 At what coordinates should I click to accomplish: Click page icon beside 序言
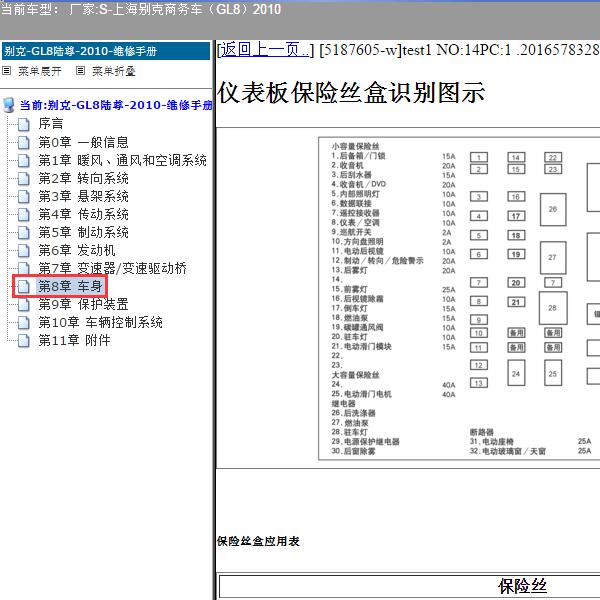[x=24, y=124]
